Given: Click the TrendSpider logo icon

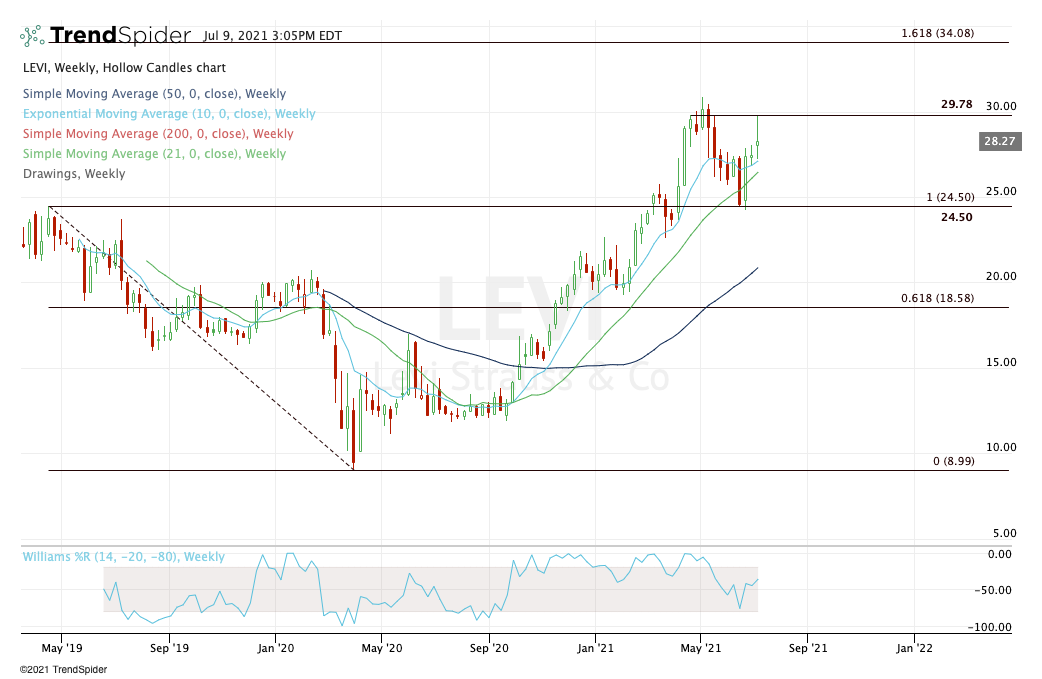Looking at the screenshot, I should (33, 35).
